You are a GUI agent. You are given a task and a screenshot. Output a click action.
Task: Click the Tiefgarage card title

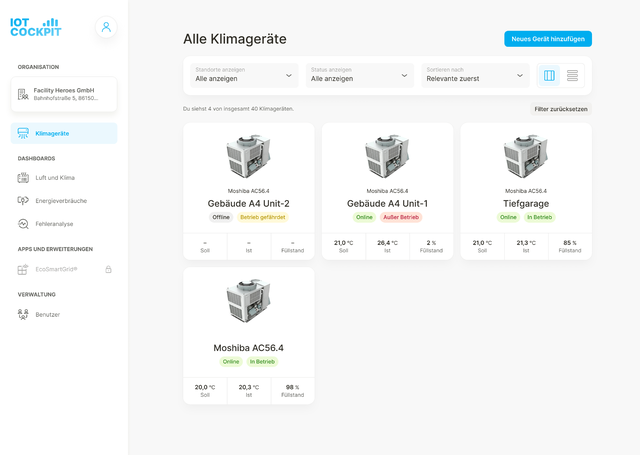[526, 203]
